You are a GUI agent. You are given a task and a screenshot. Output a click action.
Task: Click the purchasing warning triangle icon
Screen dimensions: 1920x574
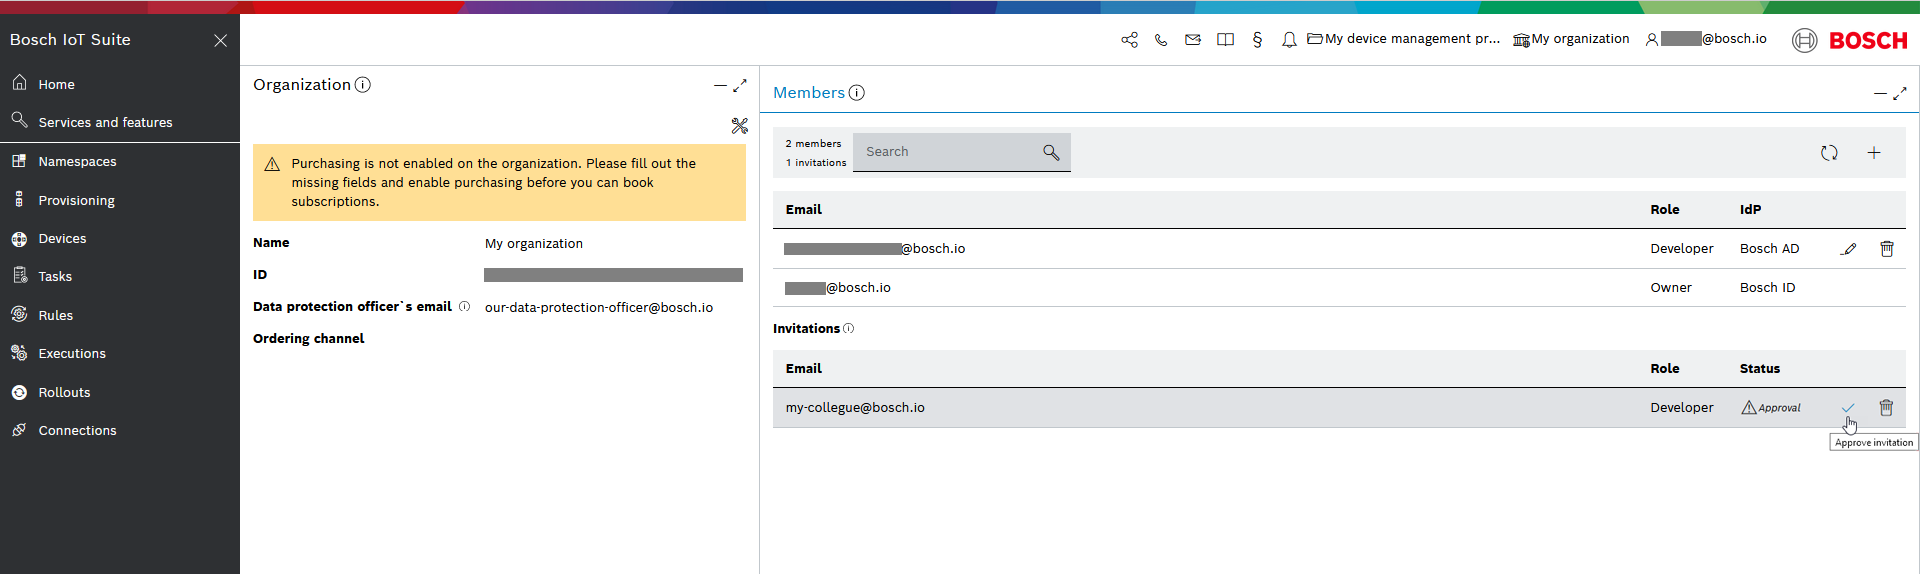272,164
